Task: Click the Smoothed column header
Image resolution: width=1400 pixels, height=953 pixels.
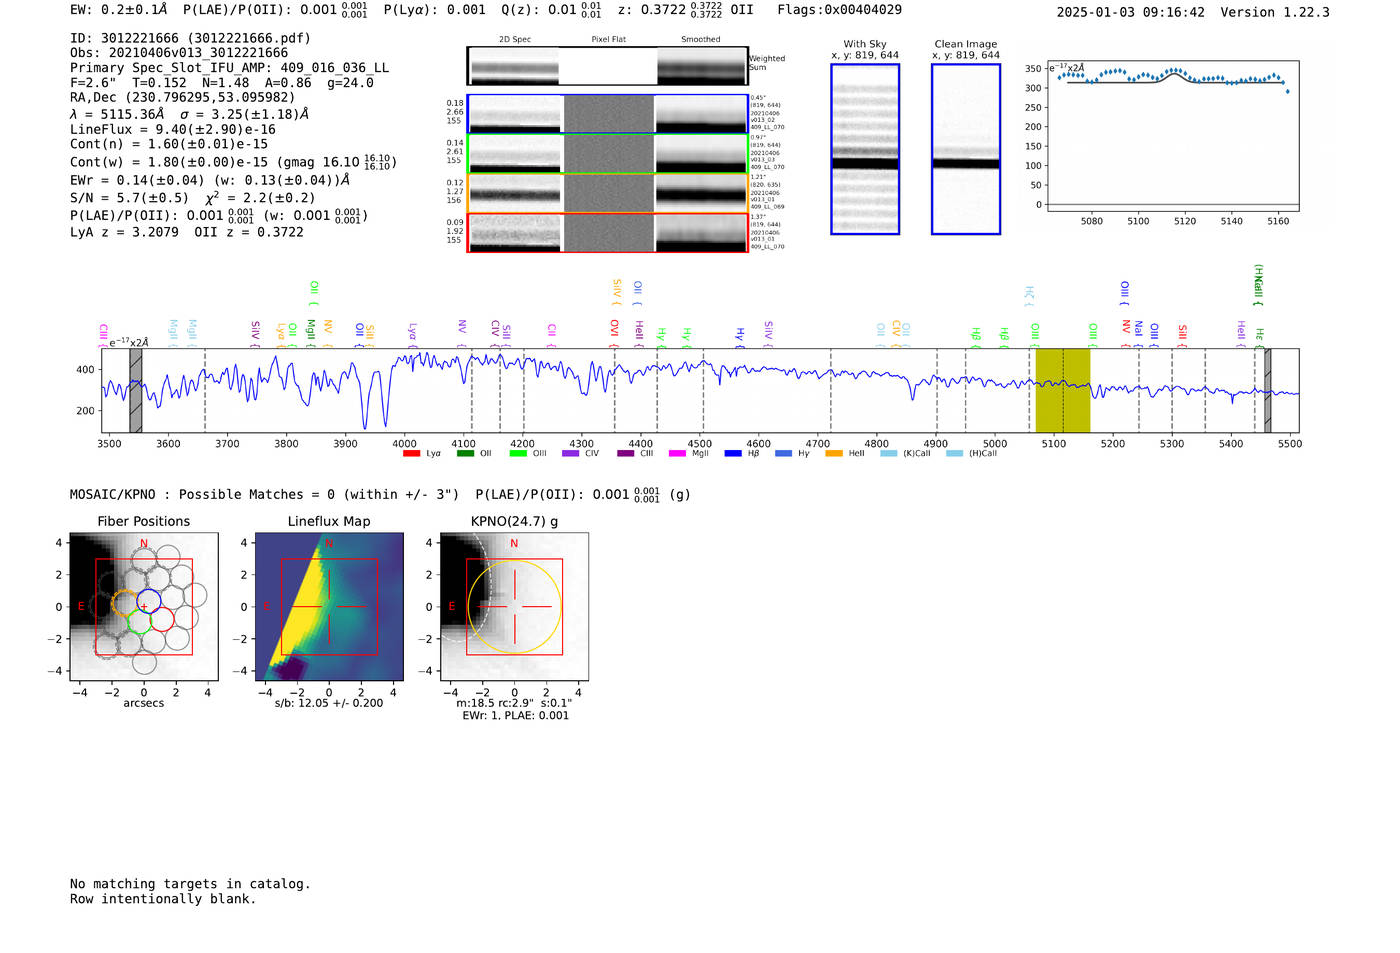Action: (700, 40)
